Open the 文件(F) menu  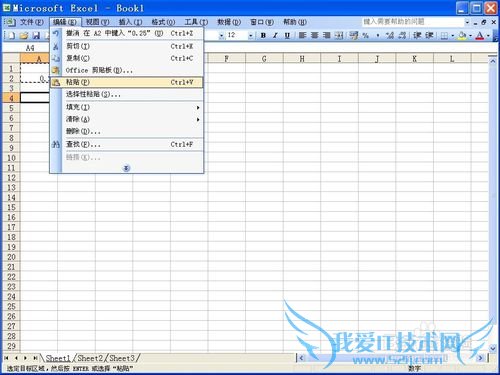31,22
